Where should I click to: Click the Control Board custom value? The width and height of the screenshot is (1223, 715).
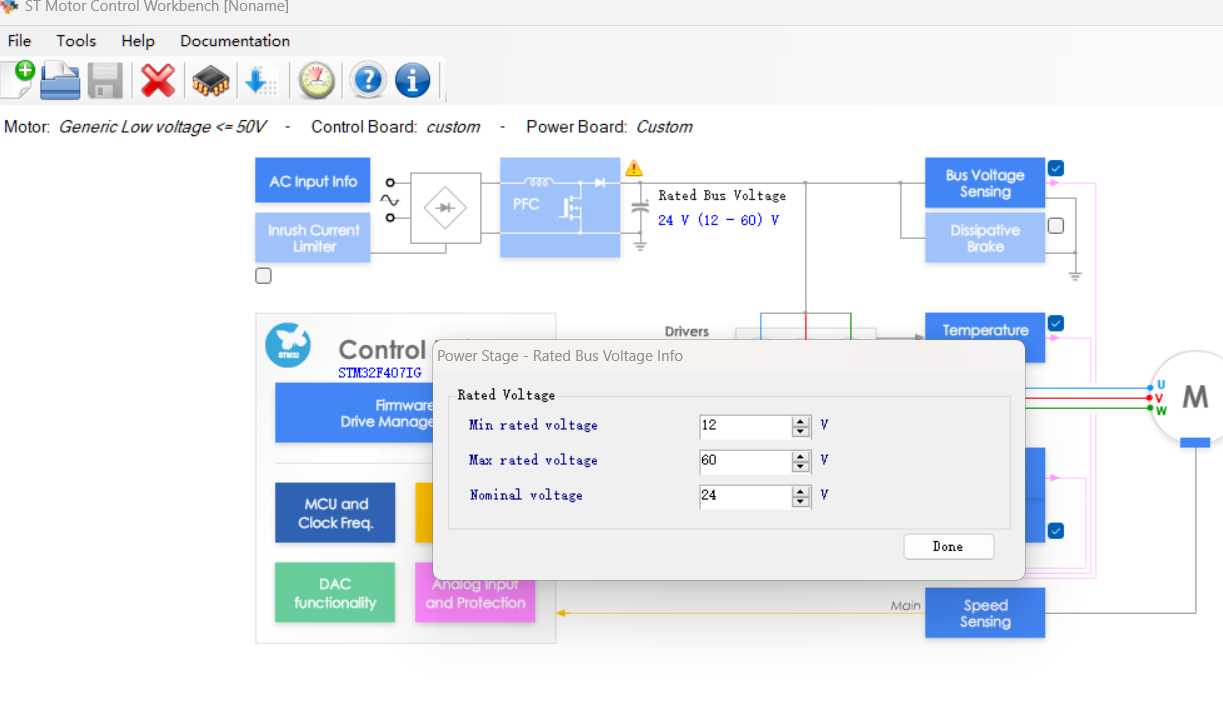click(453, 127)
